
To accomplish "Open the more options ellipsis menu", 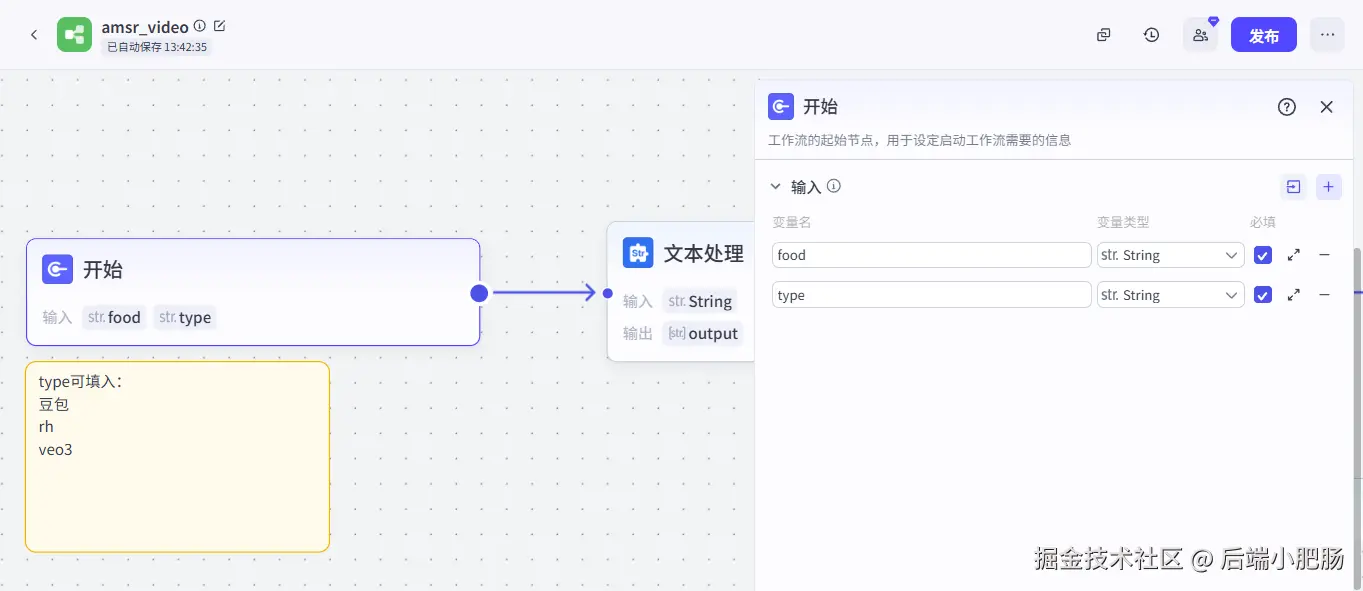I will point(1327,35).
